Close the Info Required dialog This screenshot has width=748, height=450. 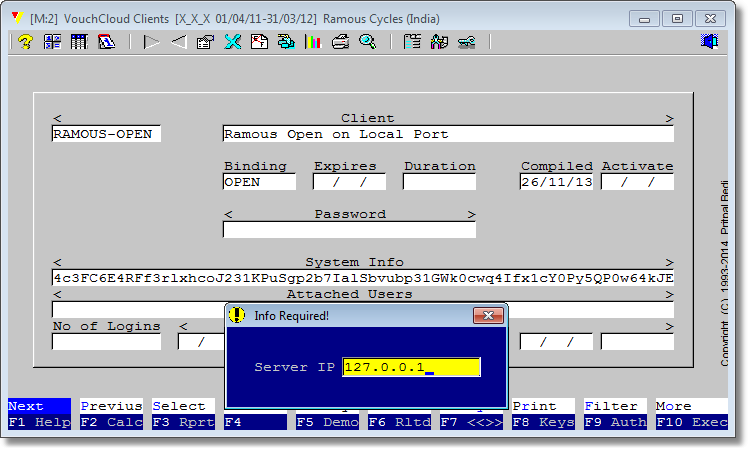tap(488, 315)
